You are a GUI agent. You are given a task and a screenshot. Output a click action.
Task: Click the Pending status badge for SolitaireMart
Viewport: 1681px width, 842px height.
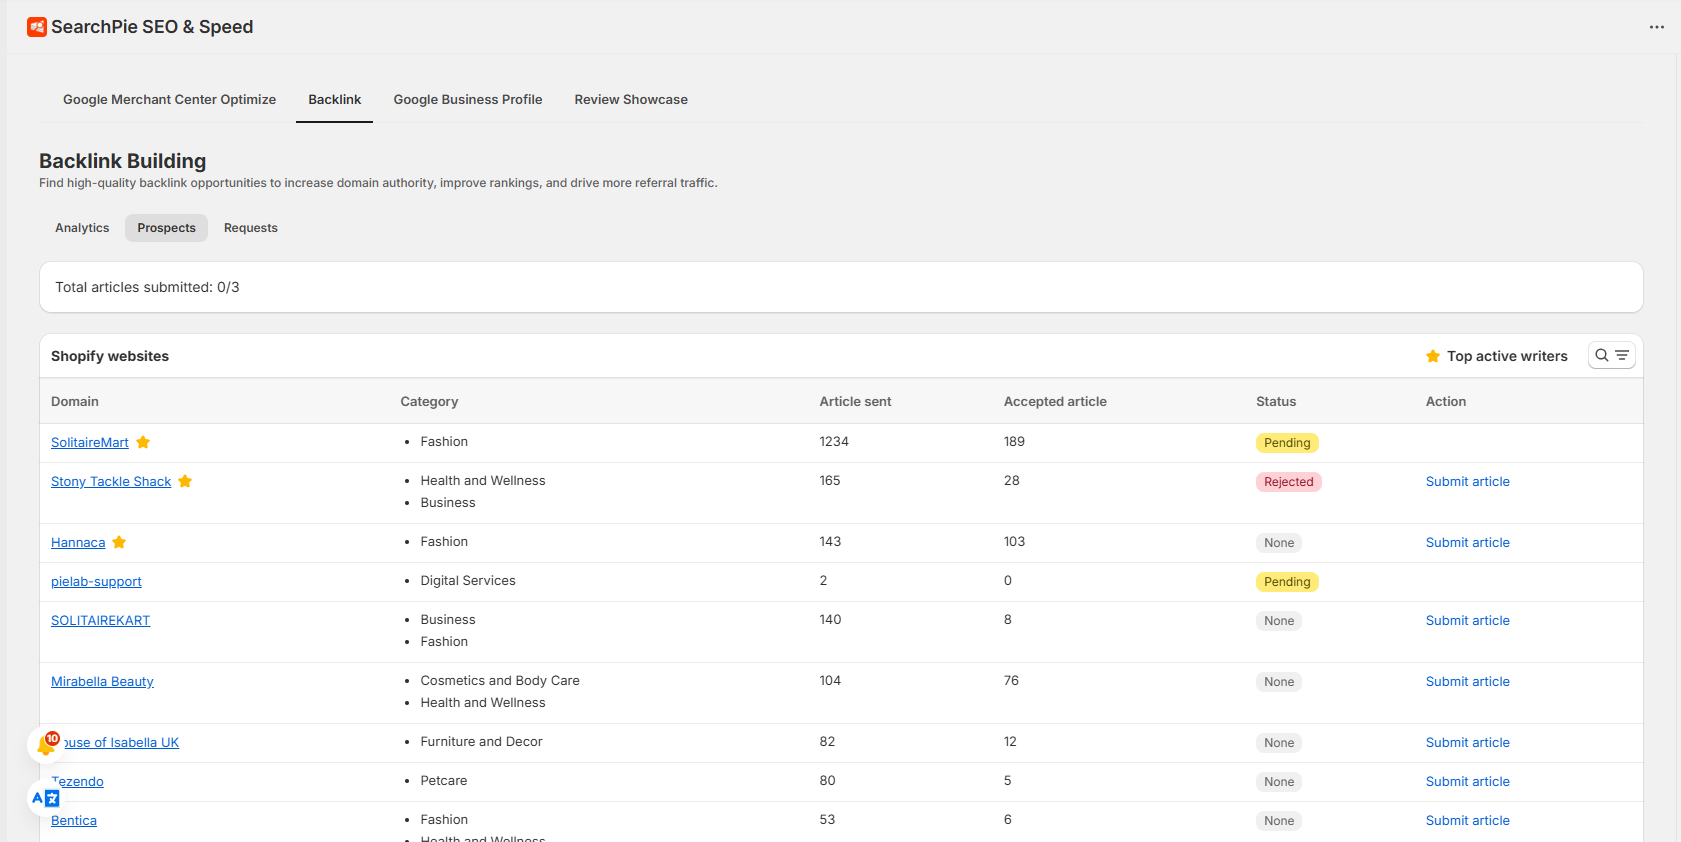click(1287, 443)
